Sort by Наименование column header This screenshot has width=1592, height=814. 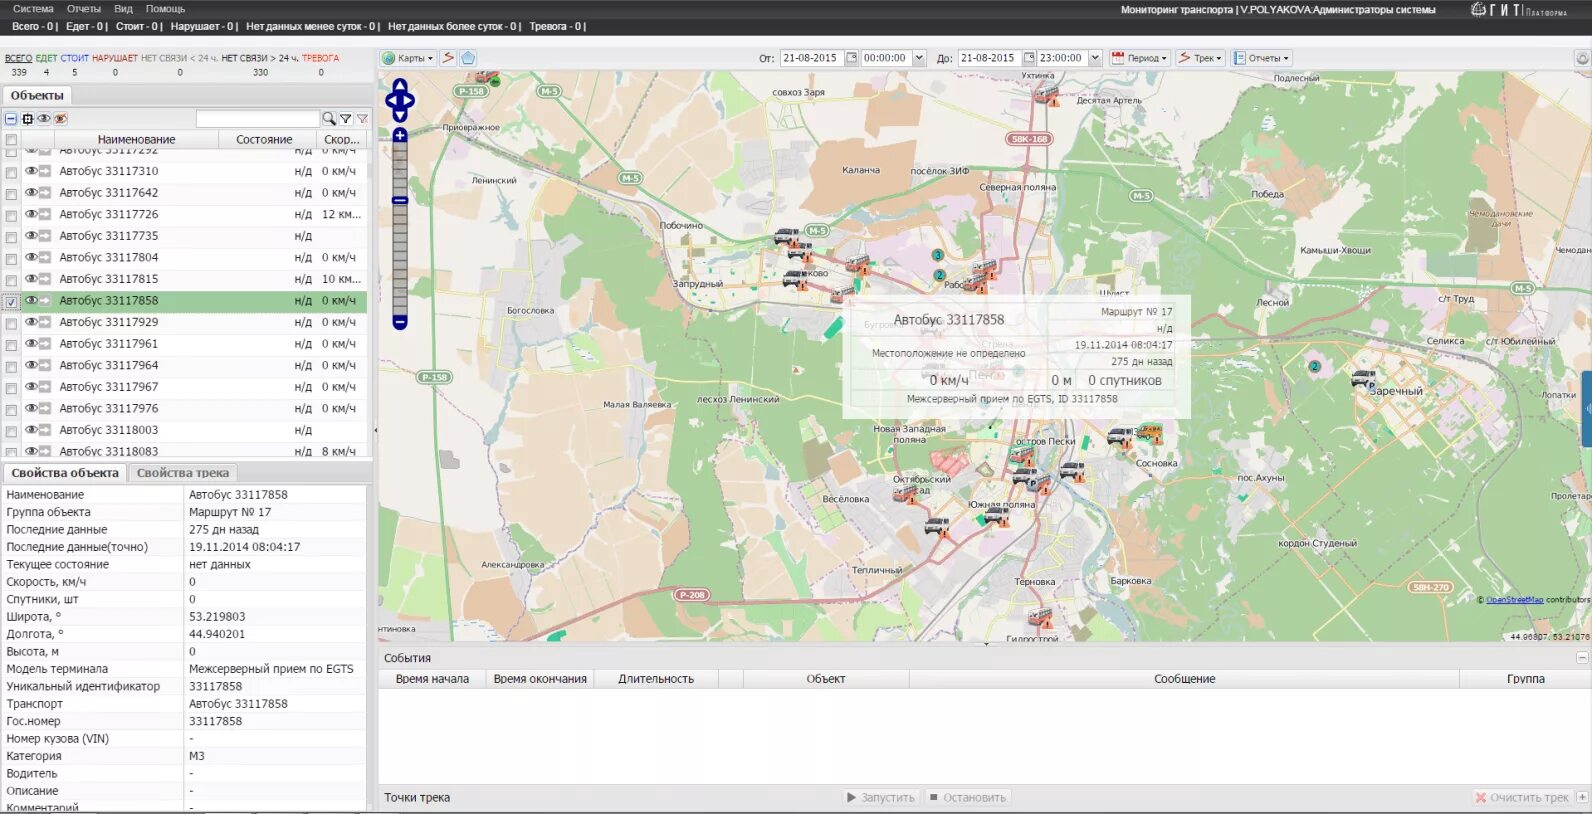pos(136,140)
